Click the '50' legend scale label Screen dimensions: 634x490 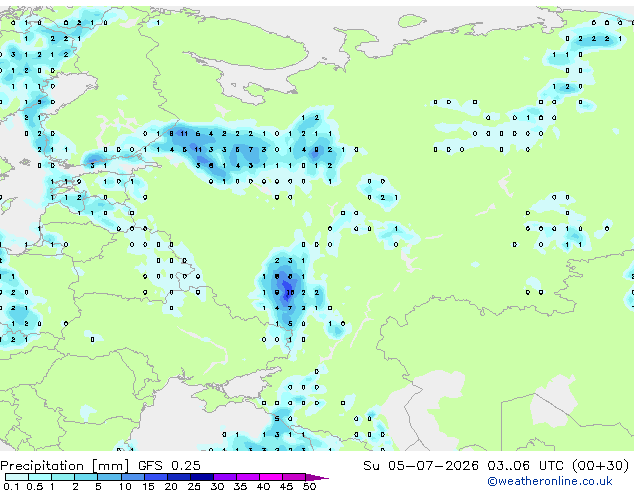click(309, 486)
